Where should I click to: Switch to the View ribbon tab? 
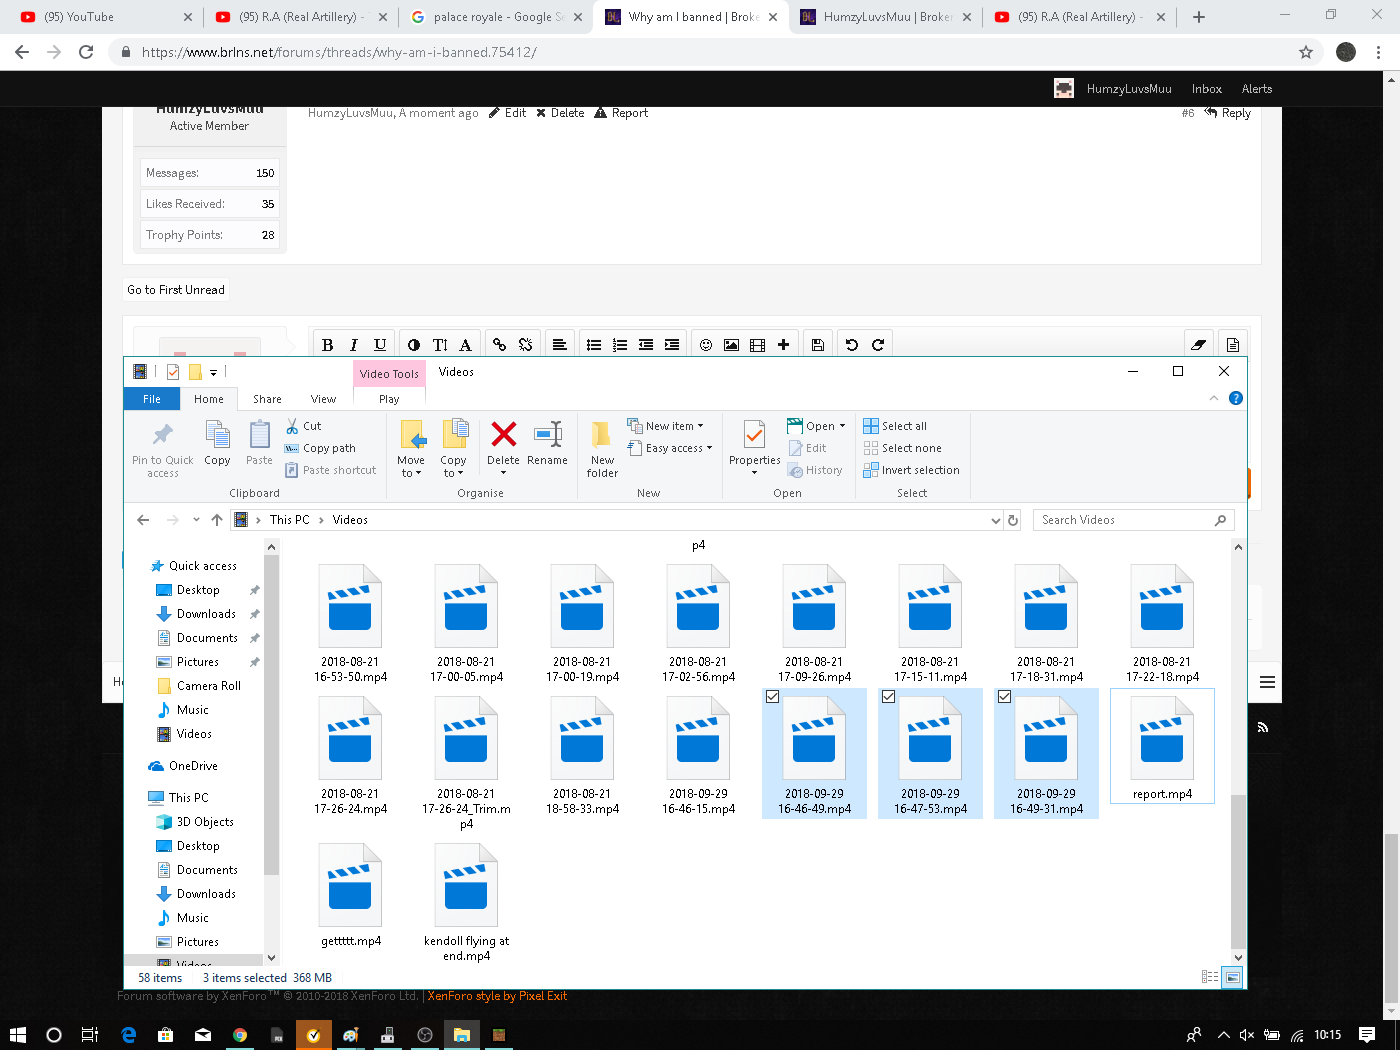click(x=323, y=399)
